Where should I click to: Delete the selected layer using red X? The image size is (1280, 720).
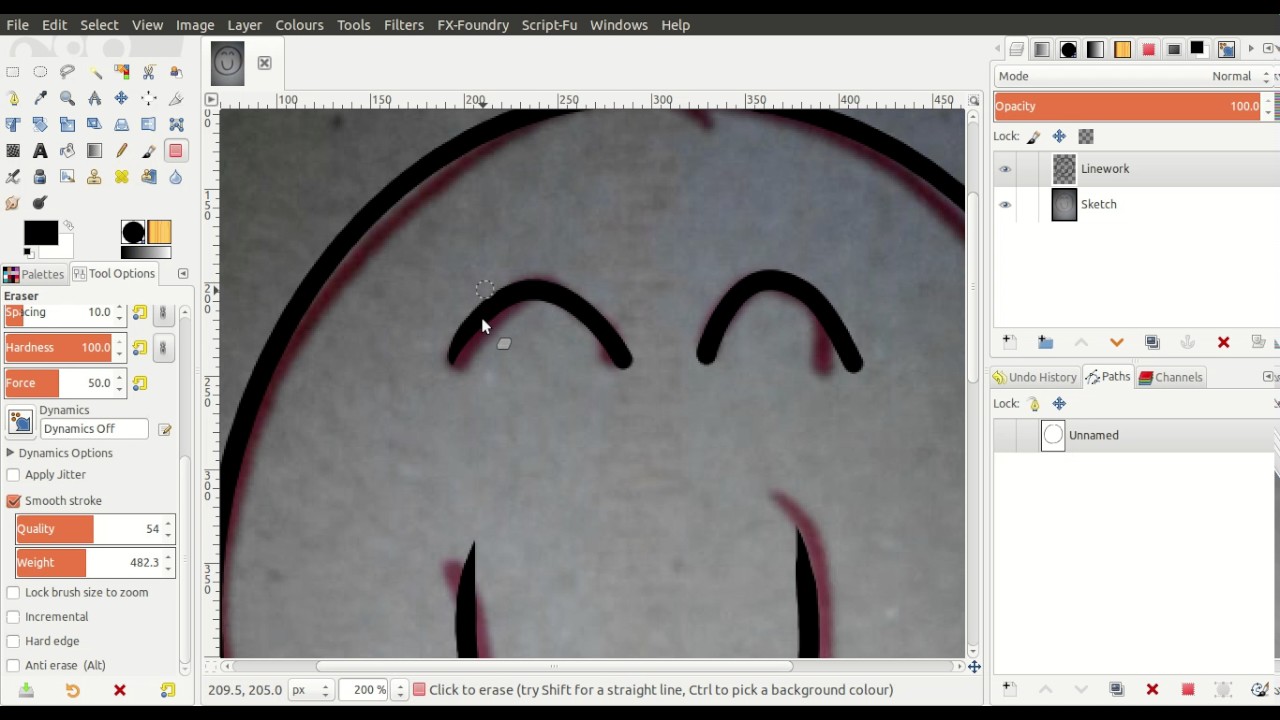click(x=1223, y=342)
